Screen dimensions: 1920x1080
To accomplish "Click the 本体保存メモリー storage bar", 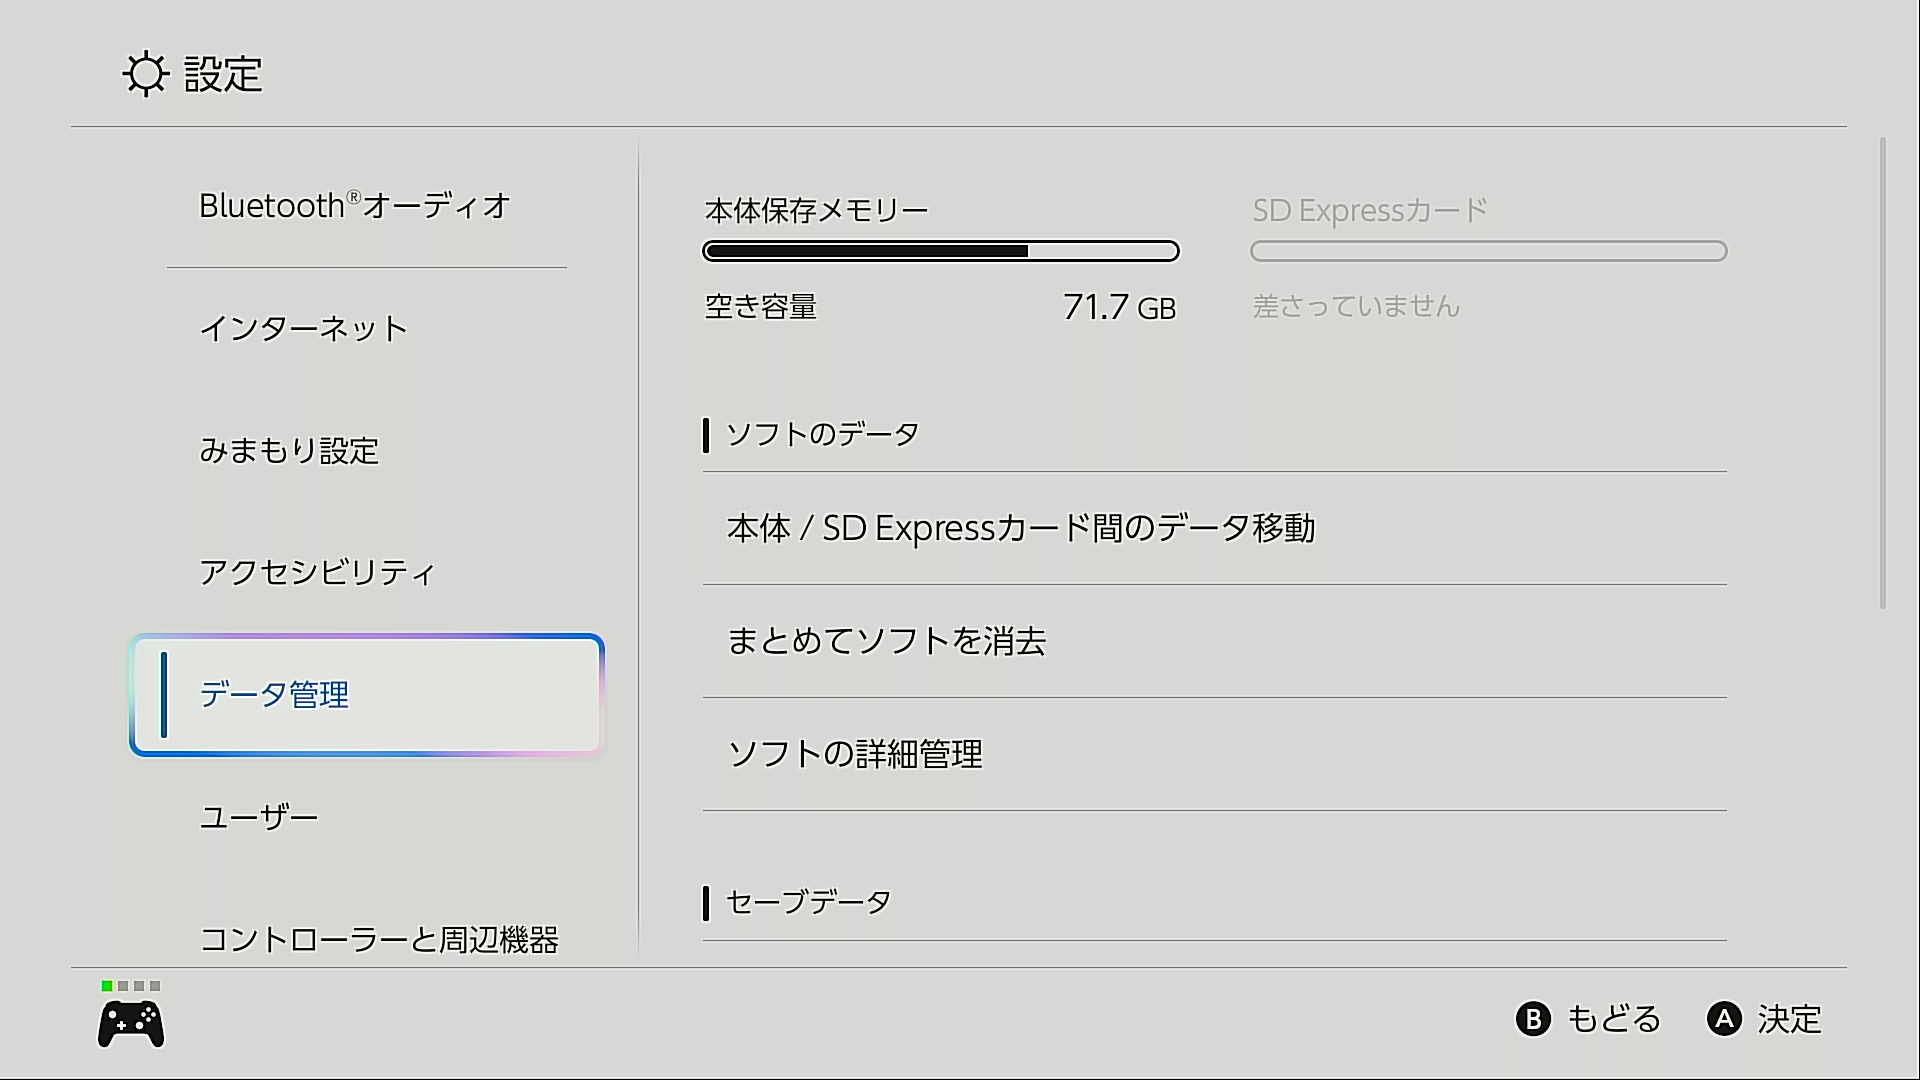I will (x=940, y=251).
